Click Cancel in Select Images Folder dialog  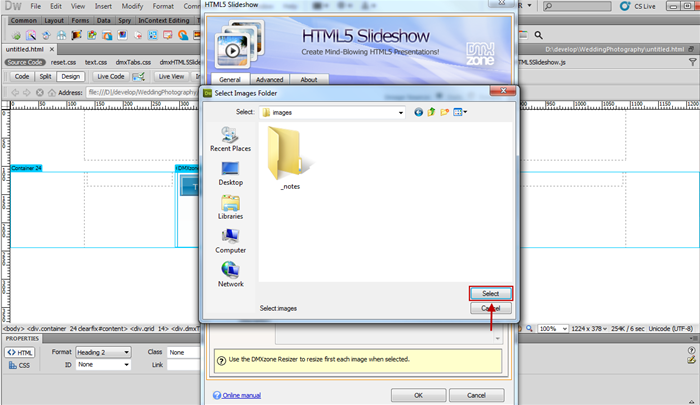491,308
